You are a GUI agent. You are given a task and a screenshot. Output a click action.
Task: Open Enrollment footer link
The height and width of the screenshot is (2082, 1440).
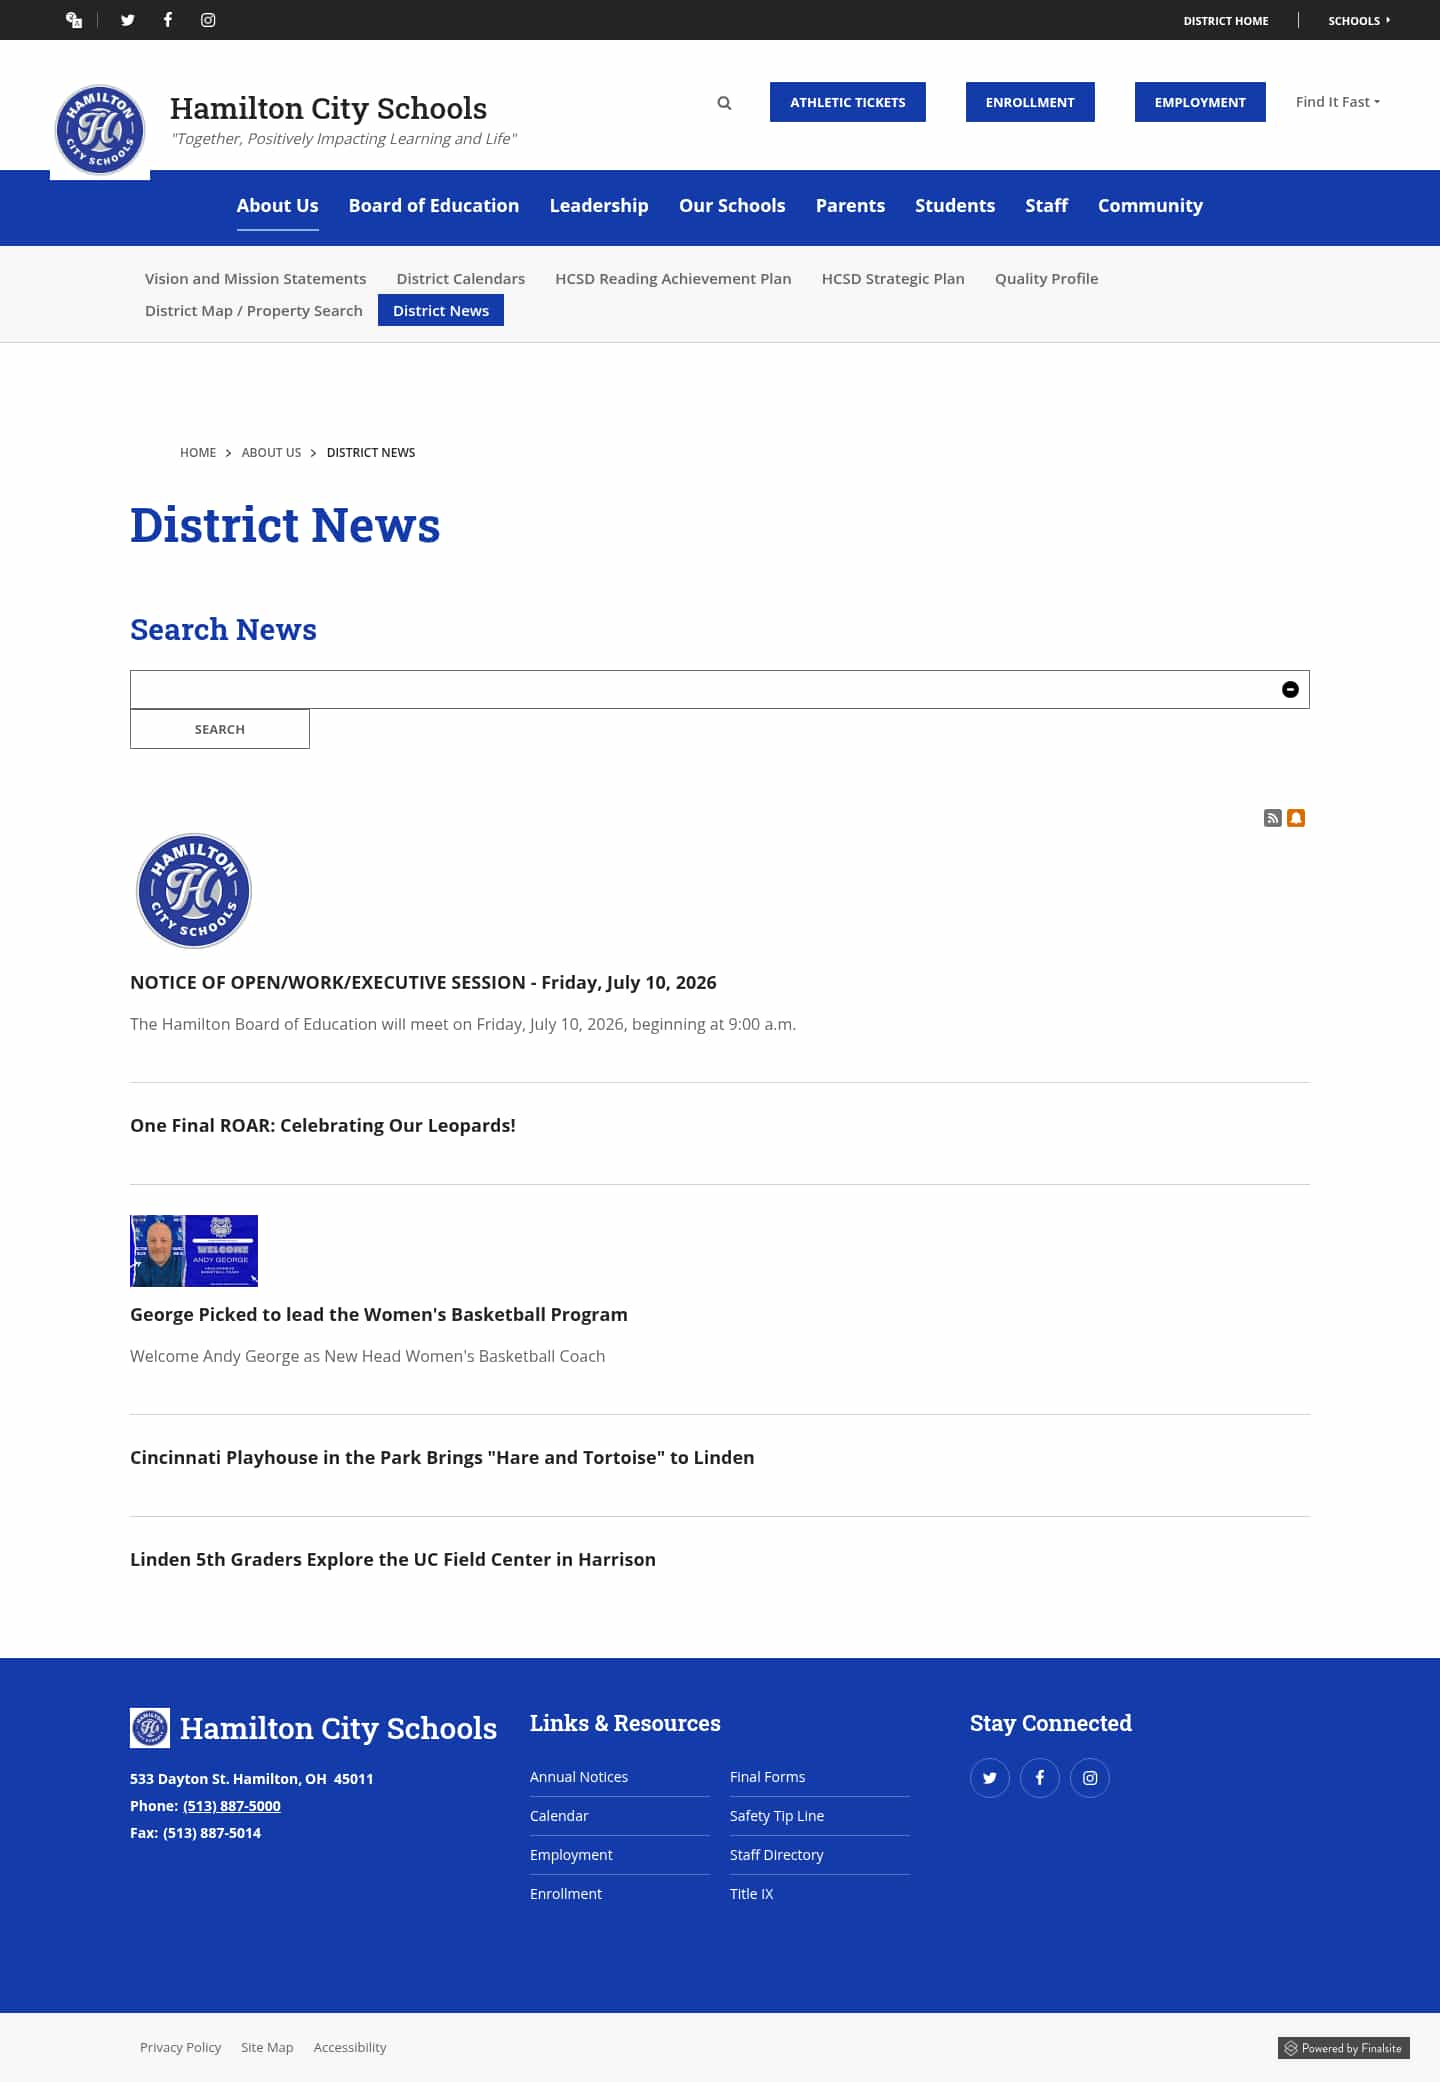(566, 1894)
